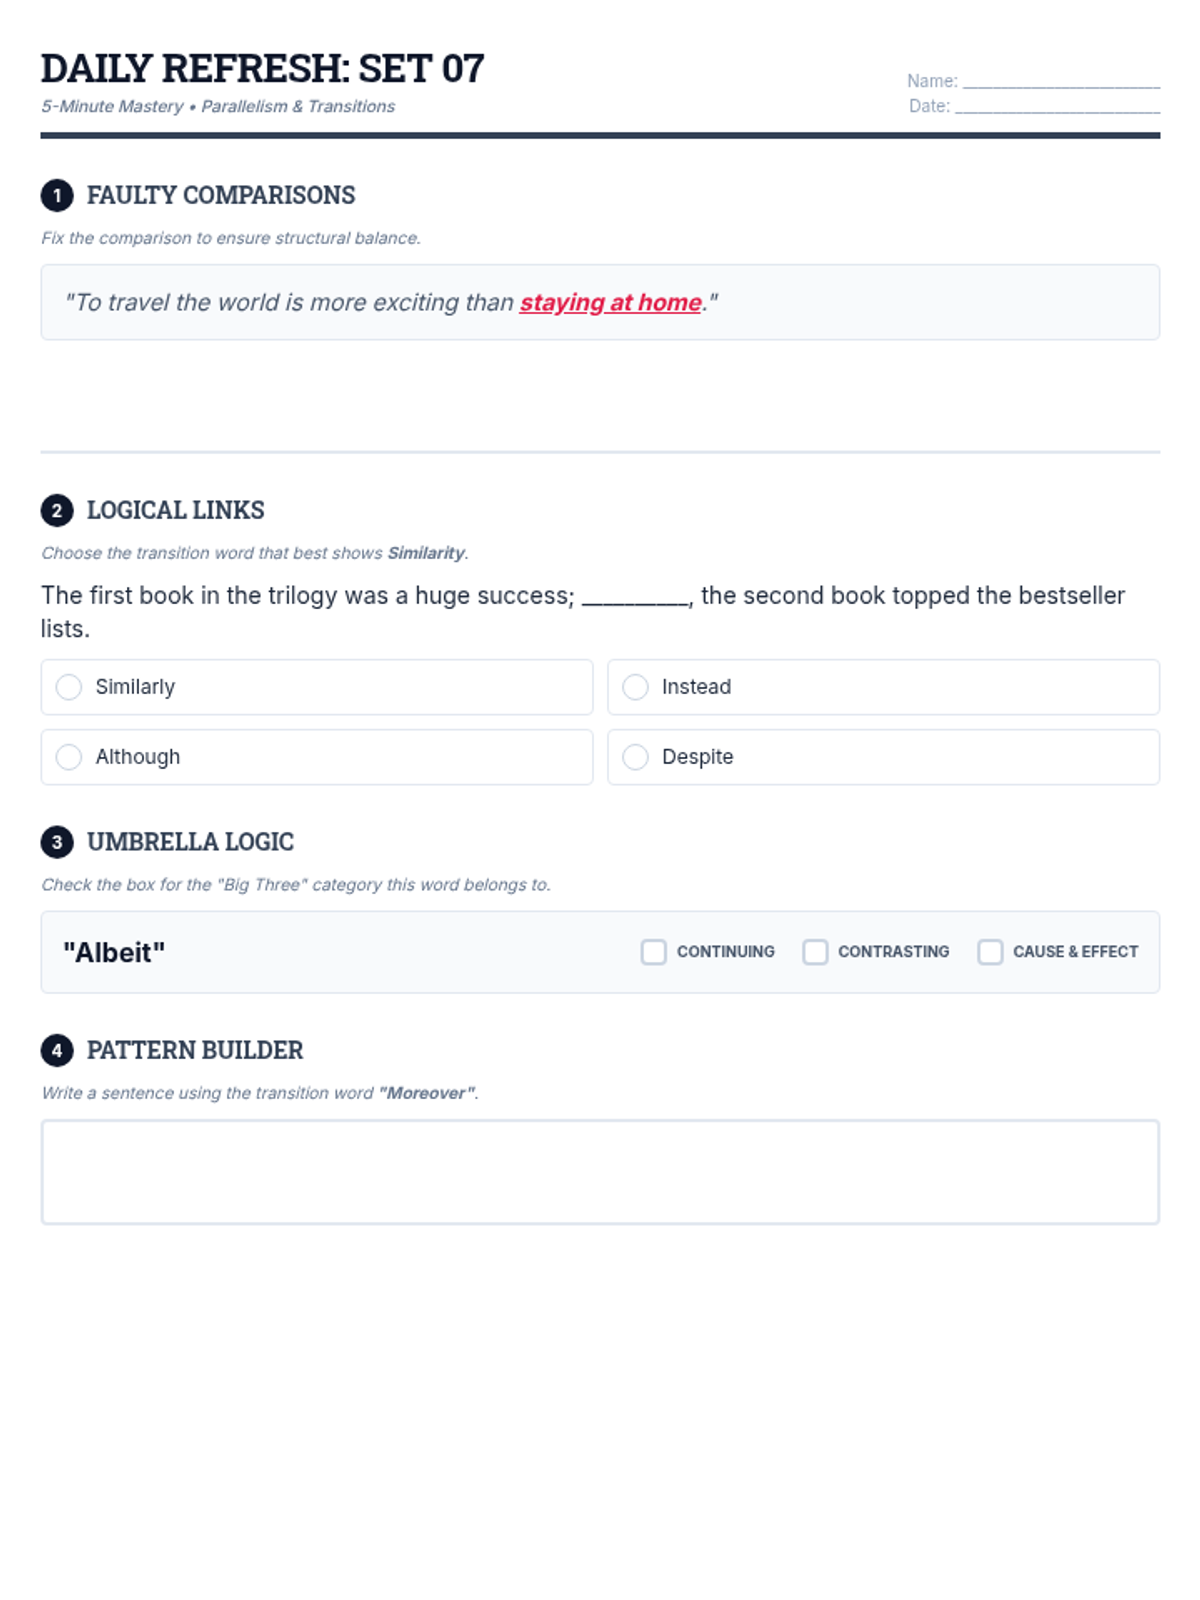Pick the Despite radio option

pyautogui.click(x=635, y=757)
